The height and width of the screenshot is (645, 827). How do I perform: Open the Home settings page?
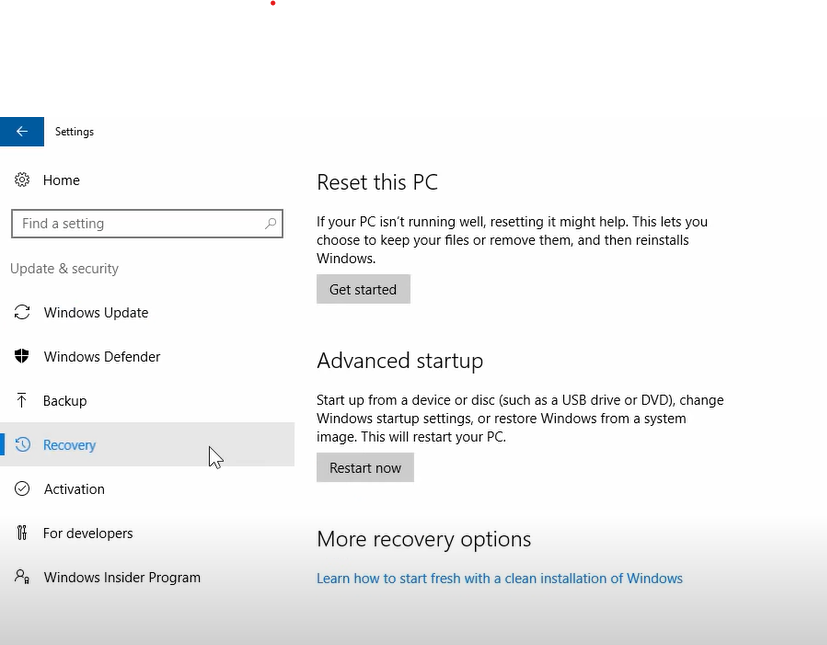pyautogui.click(x=61, y=180)
